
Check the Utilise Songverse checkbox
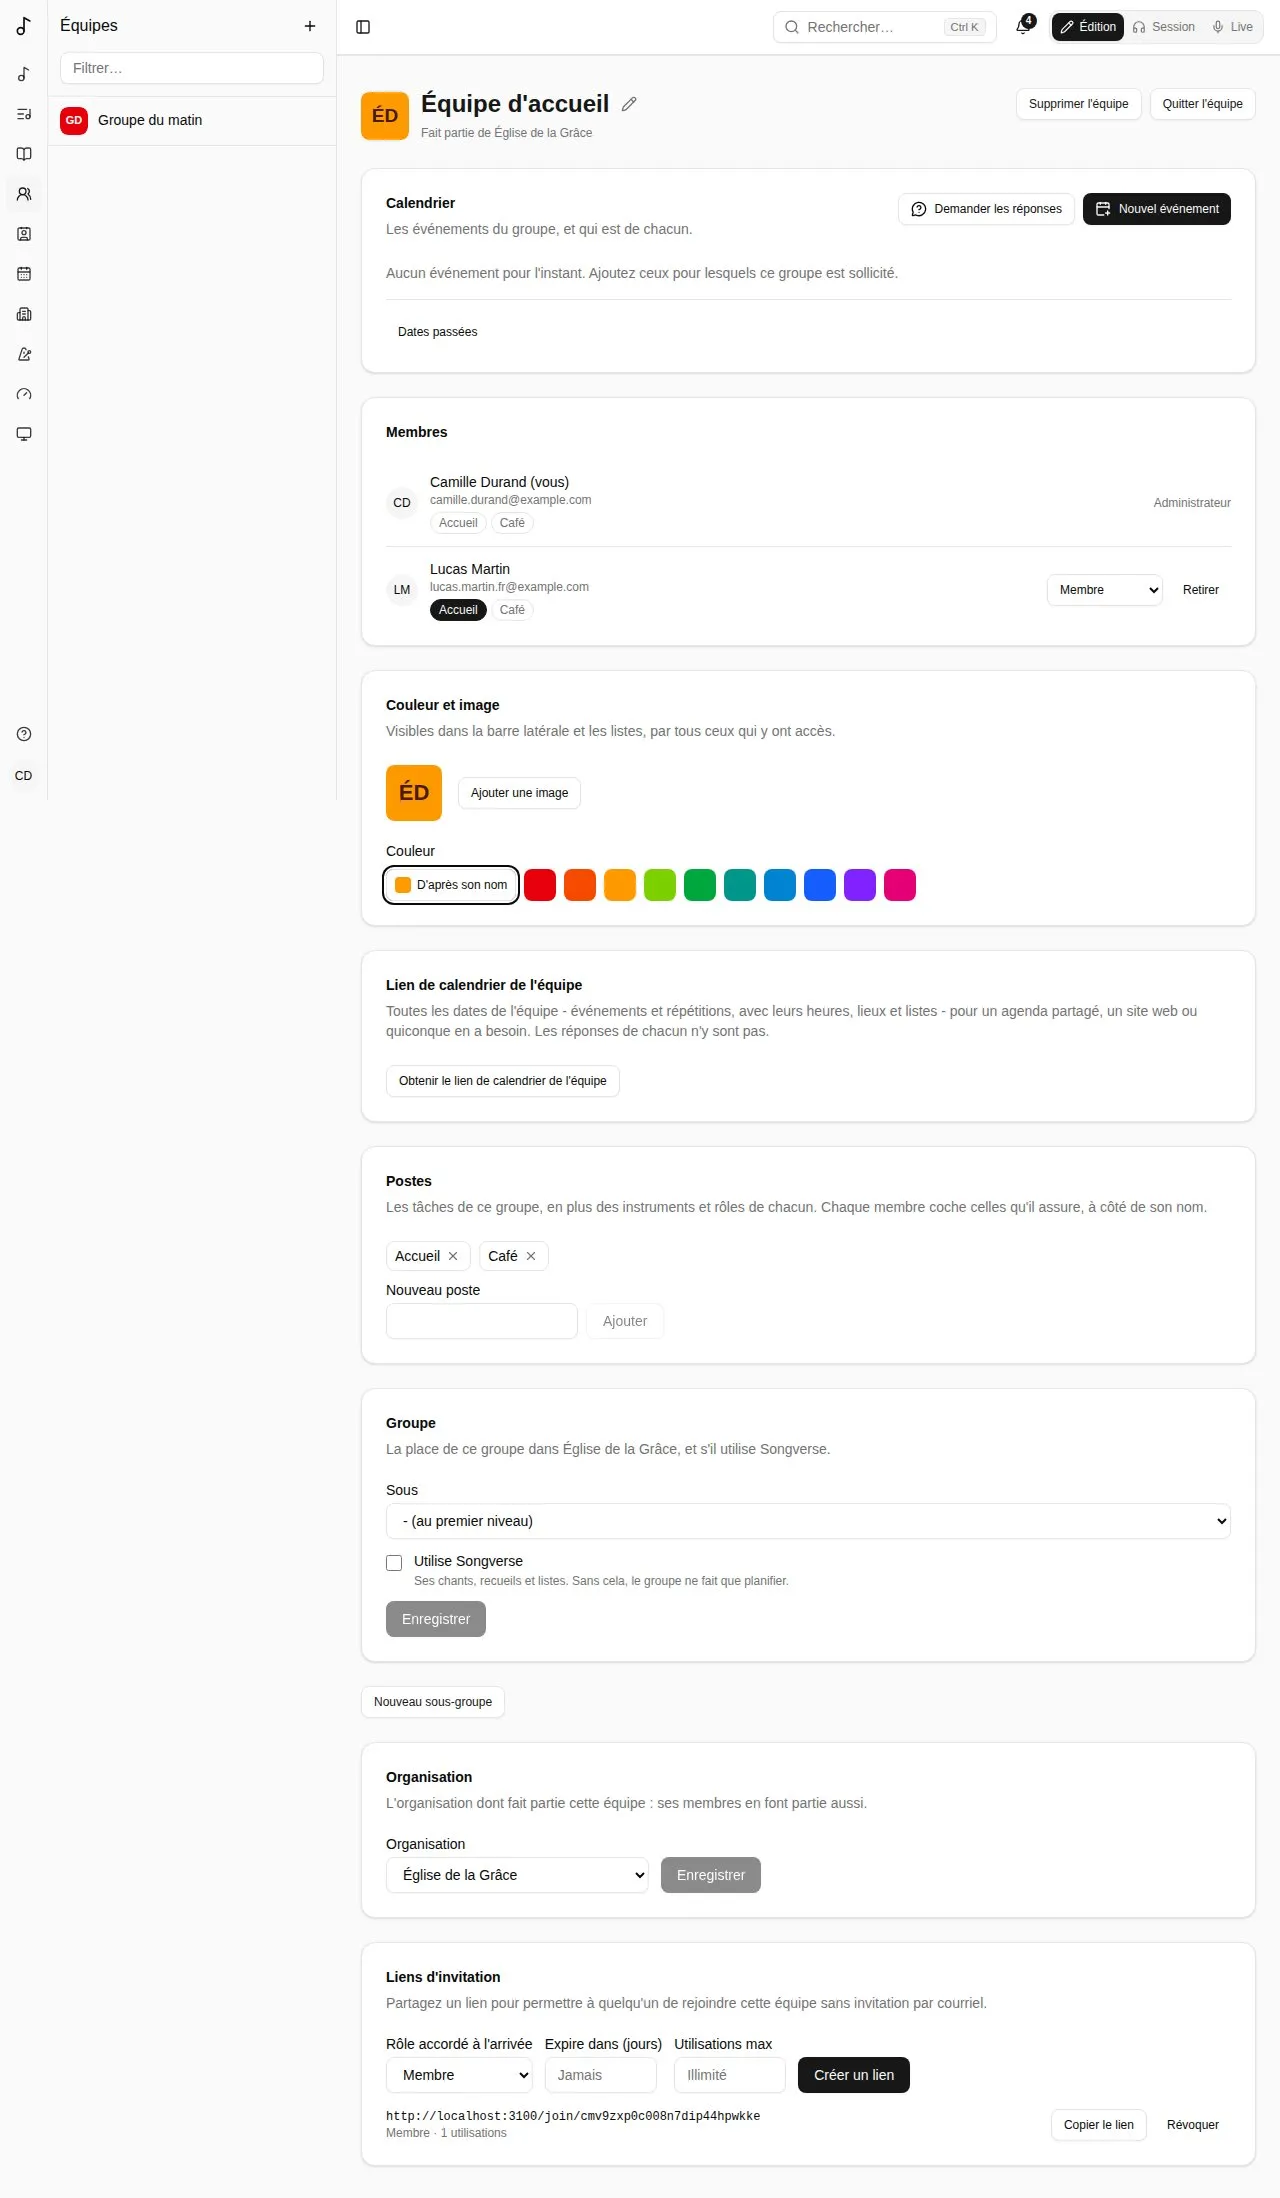394,1562
